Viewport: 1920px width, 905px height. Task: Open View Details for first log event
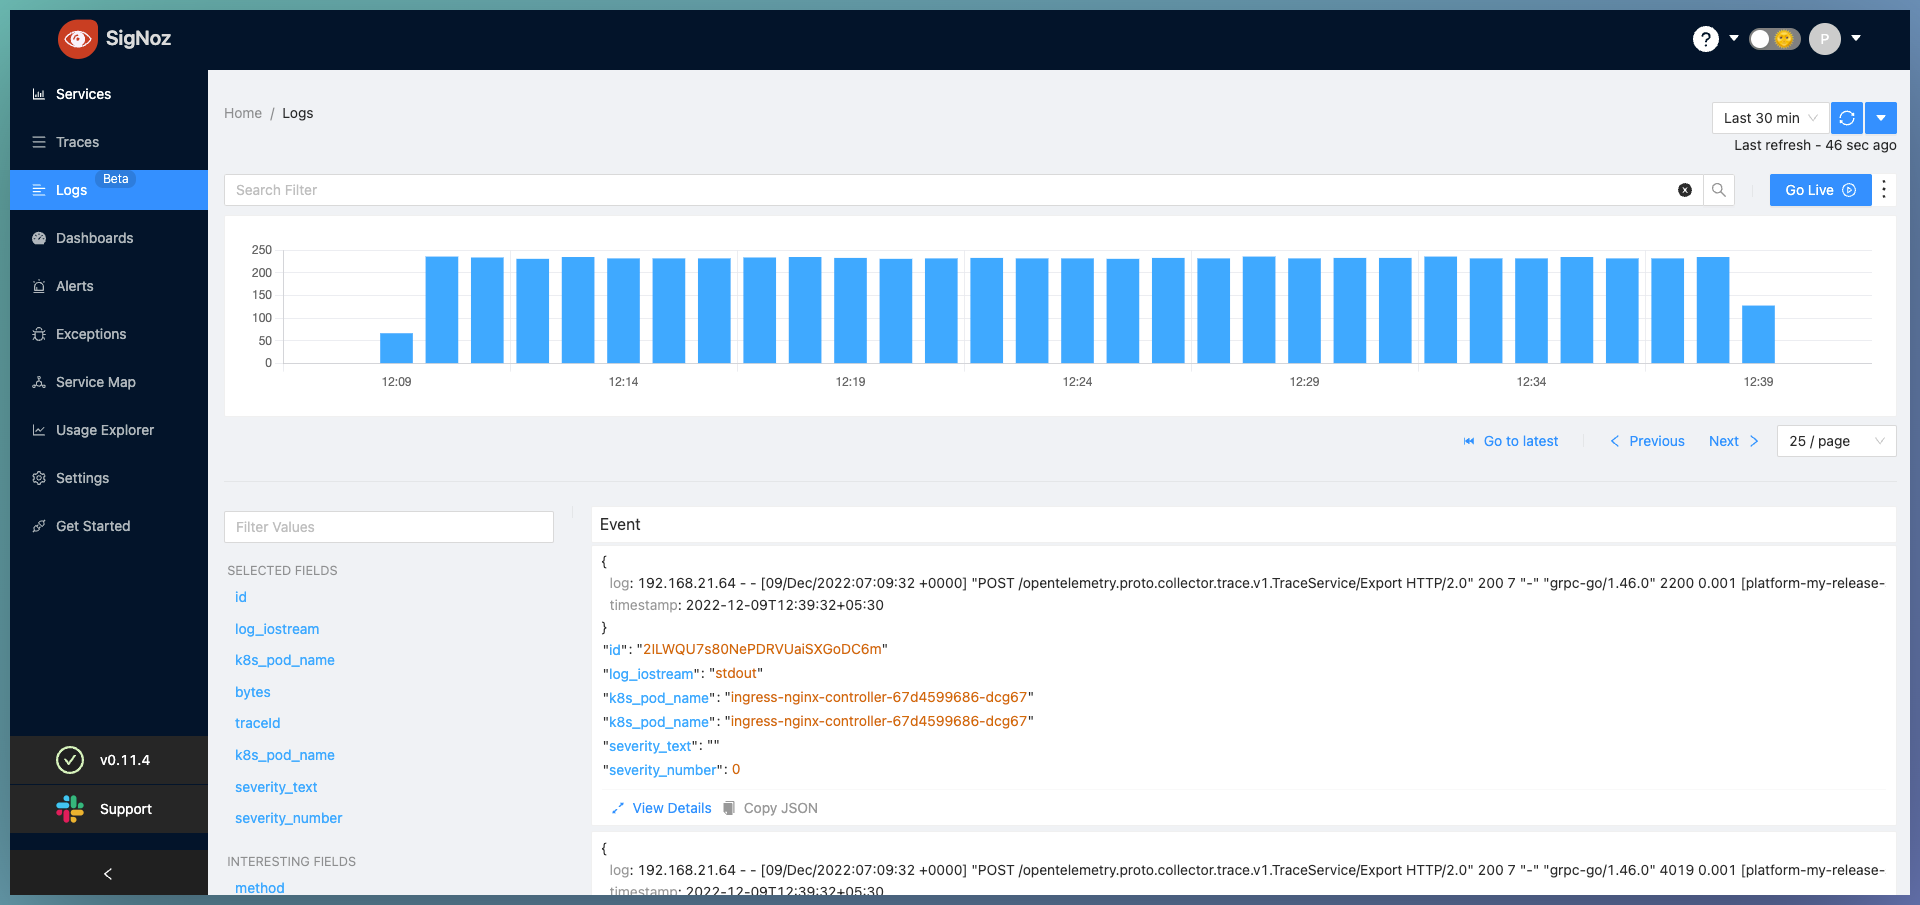[x=662, y=808]
